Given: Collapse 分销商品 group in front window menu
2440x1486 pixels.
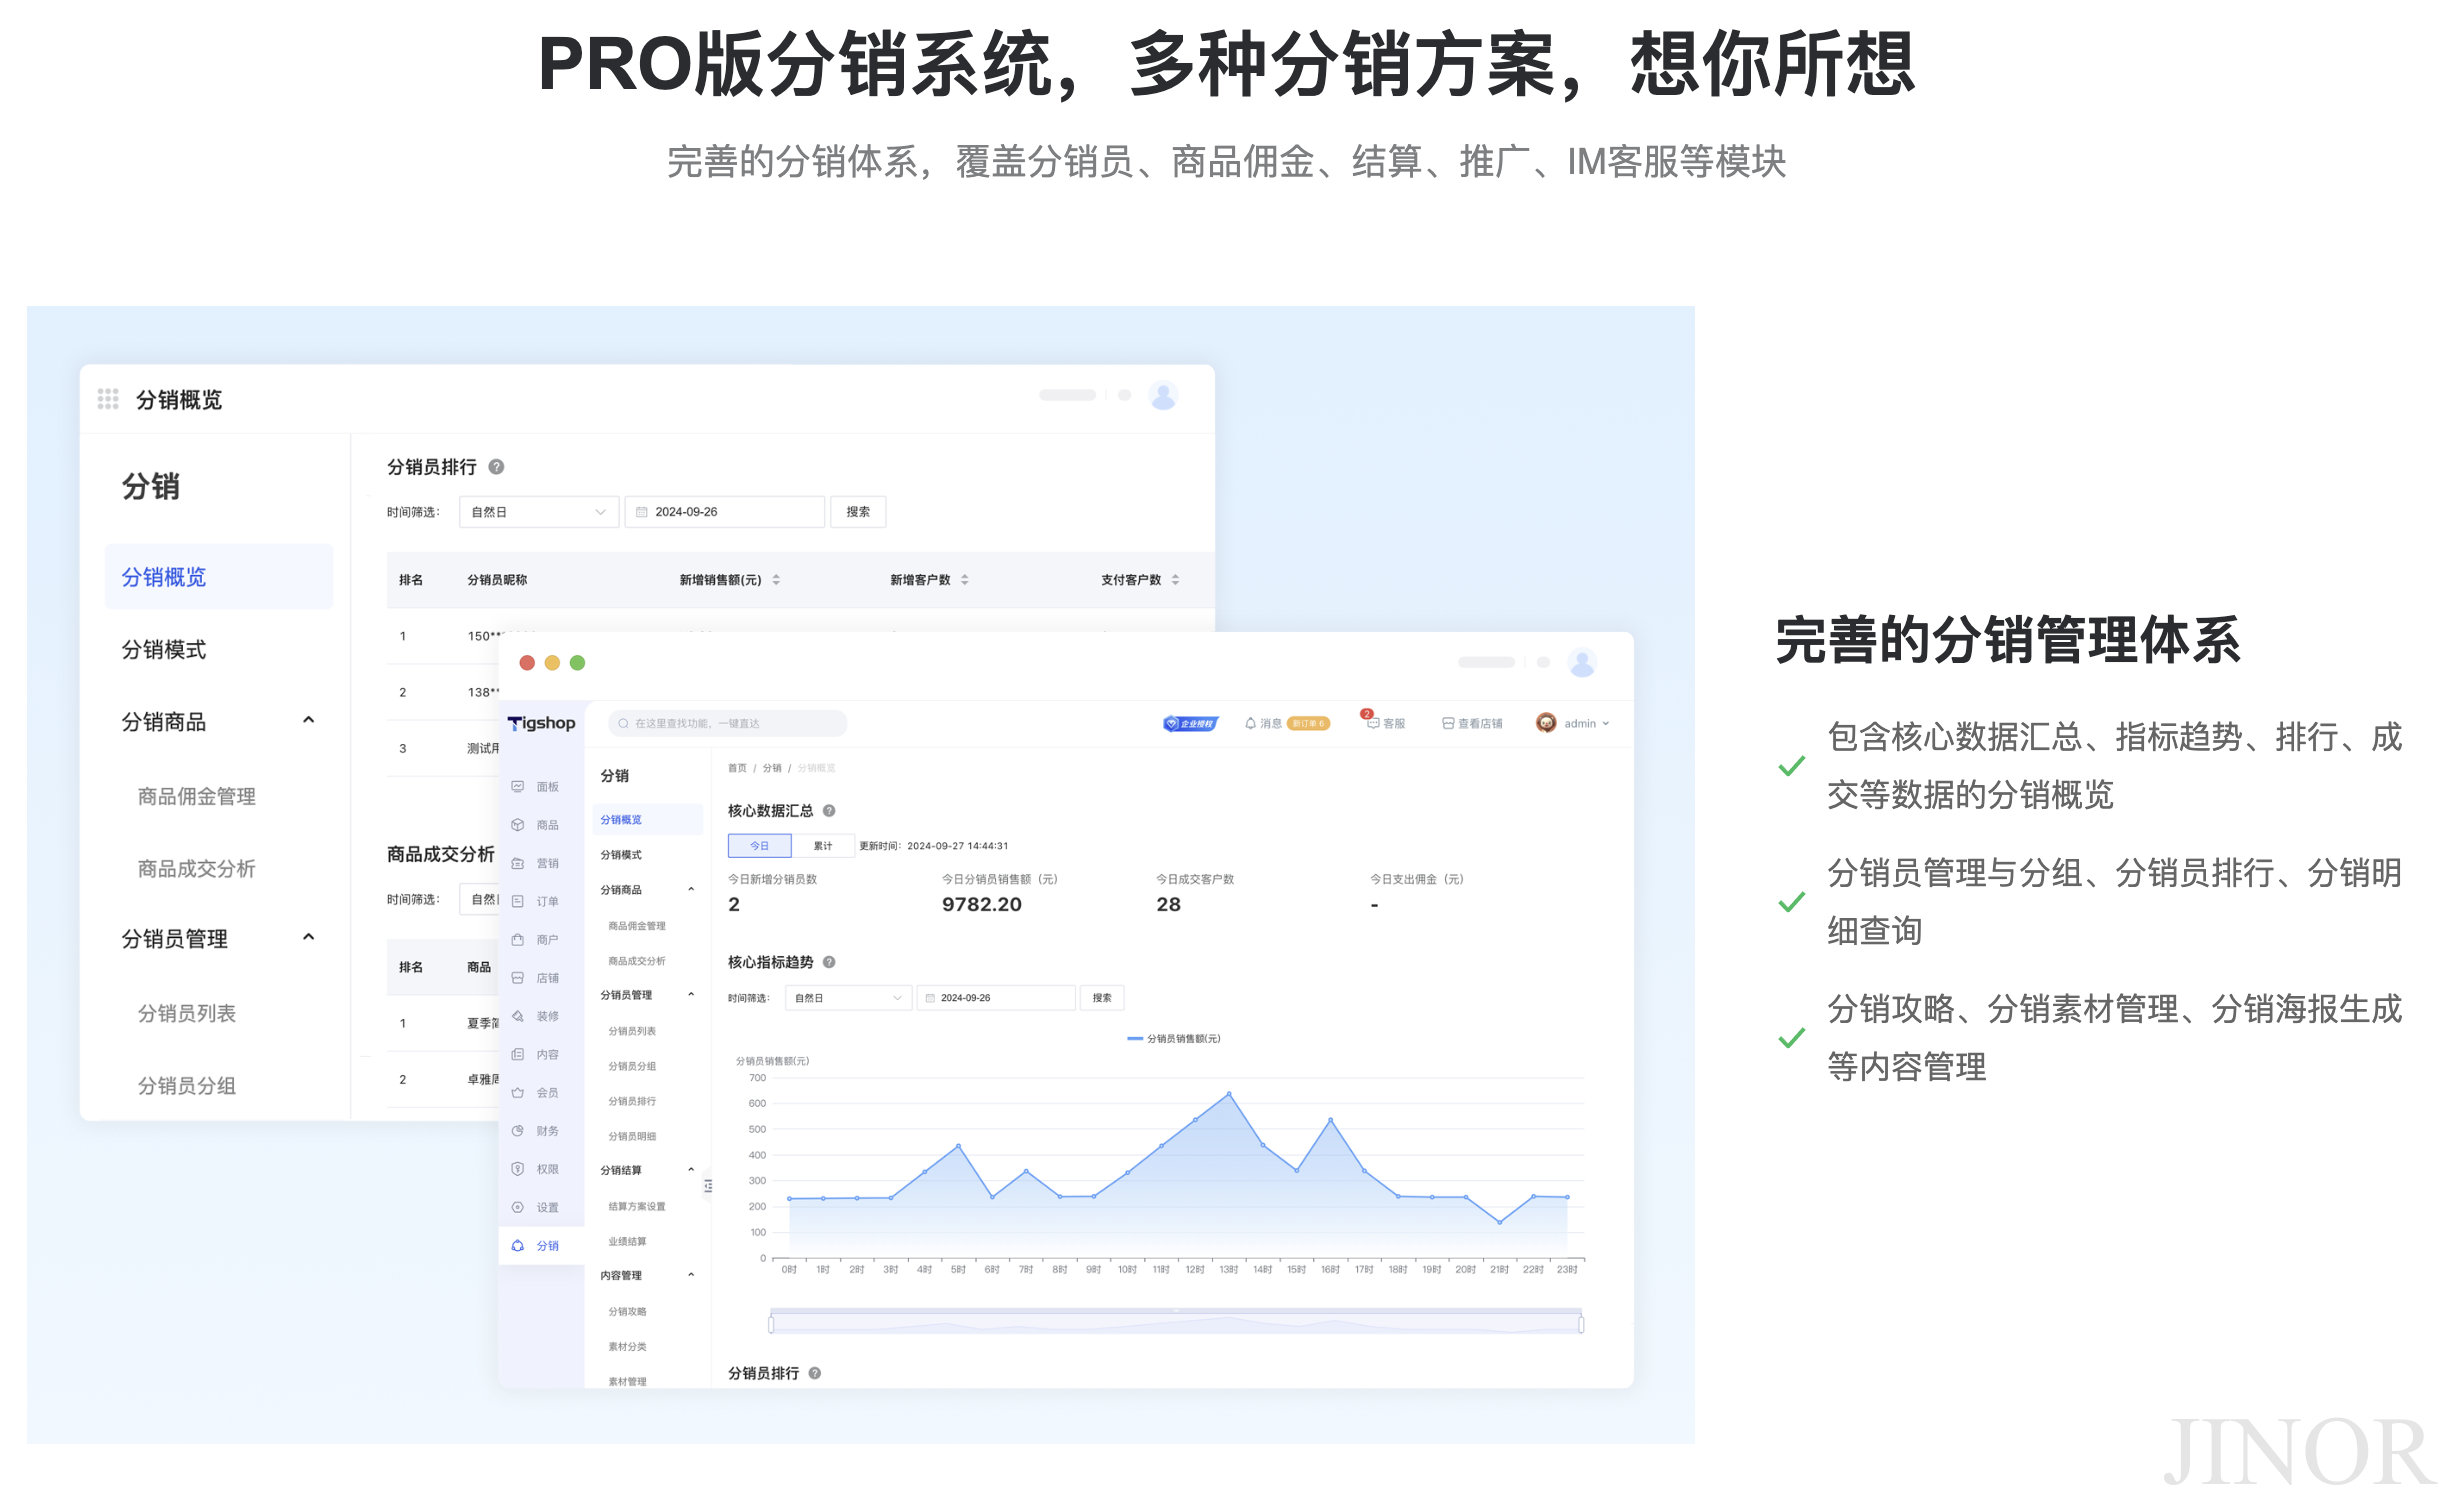Looking at the screenshot, I should coord(691,890).
